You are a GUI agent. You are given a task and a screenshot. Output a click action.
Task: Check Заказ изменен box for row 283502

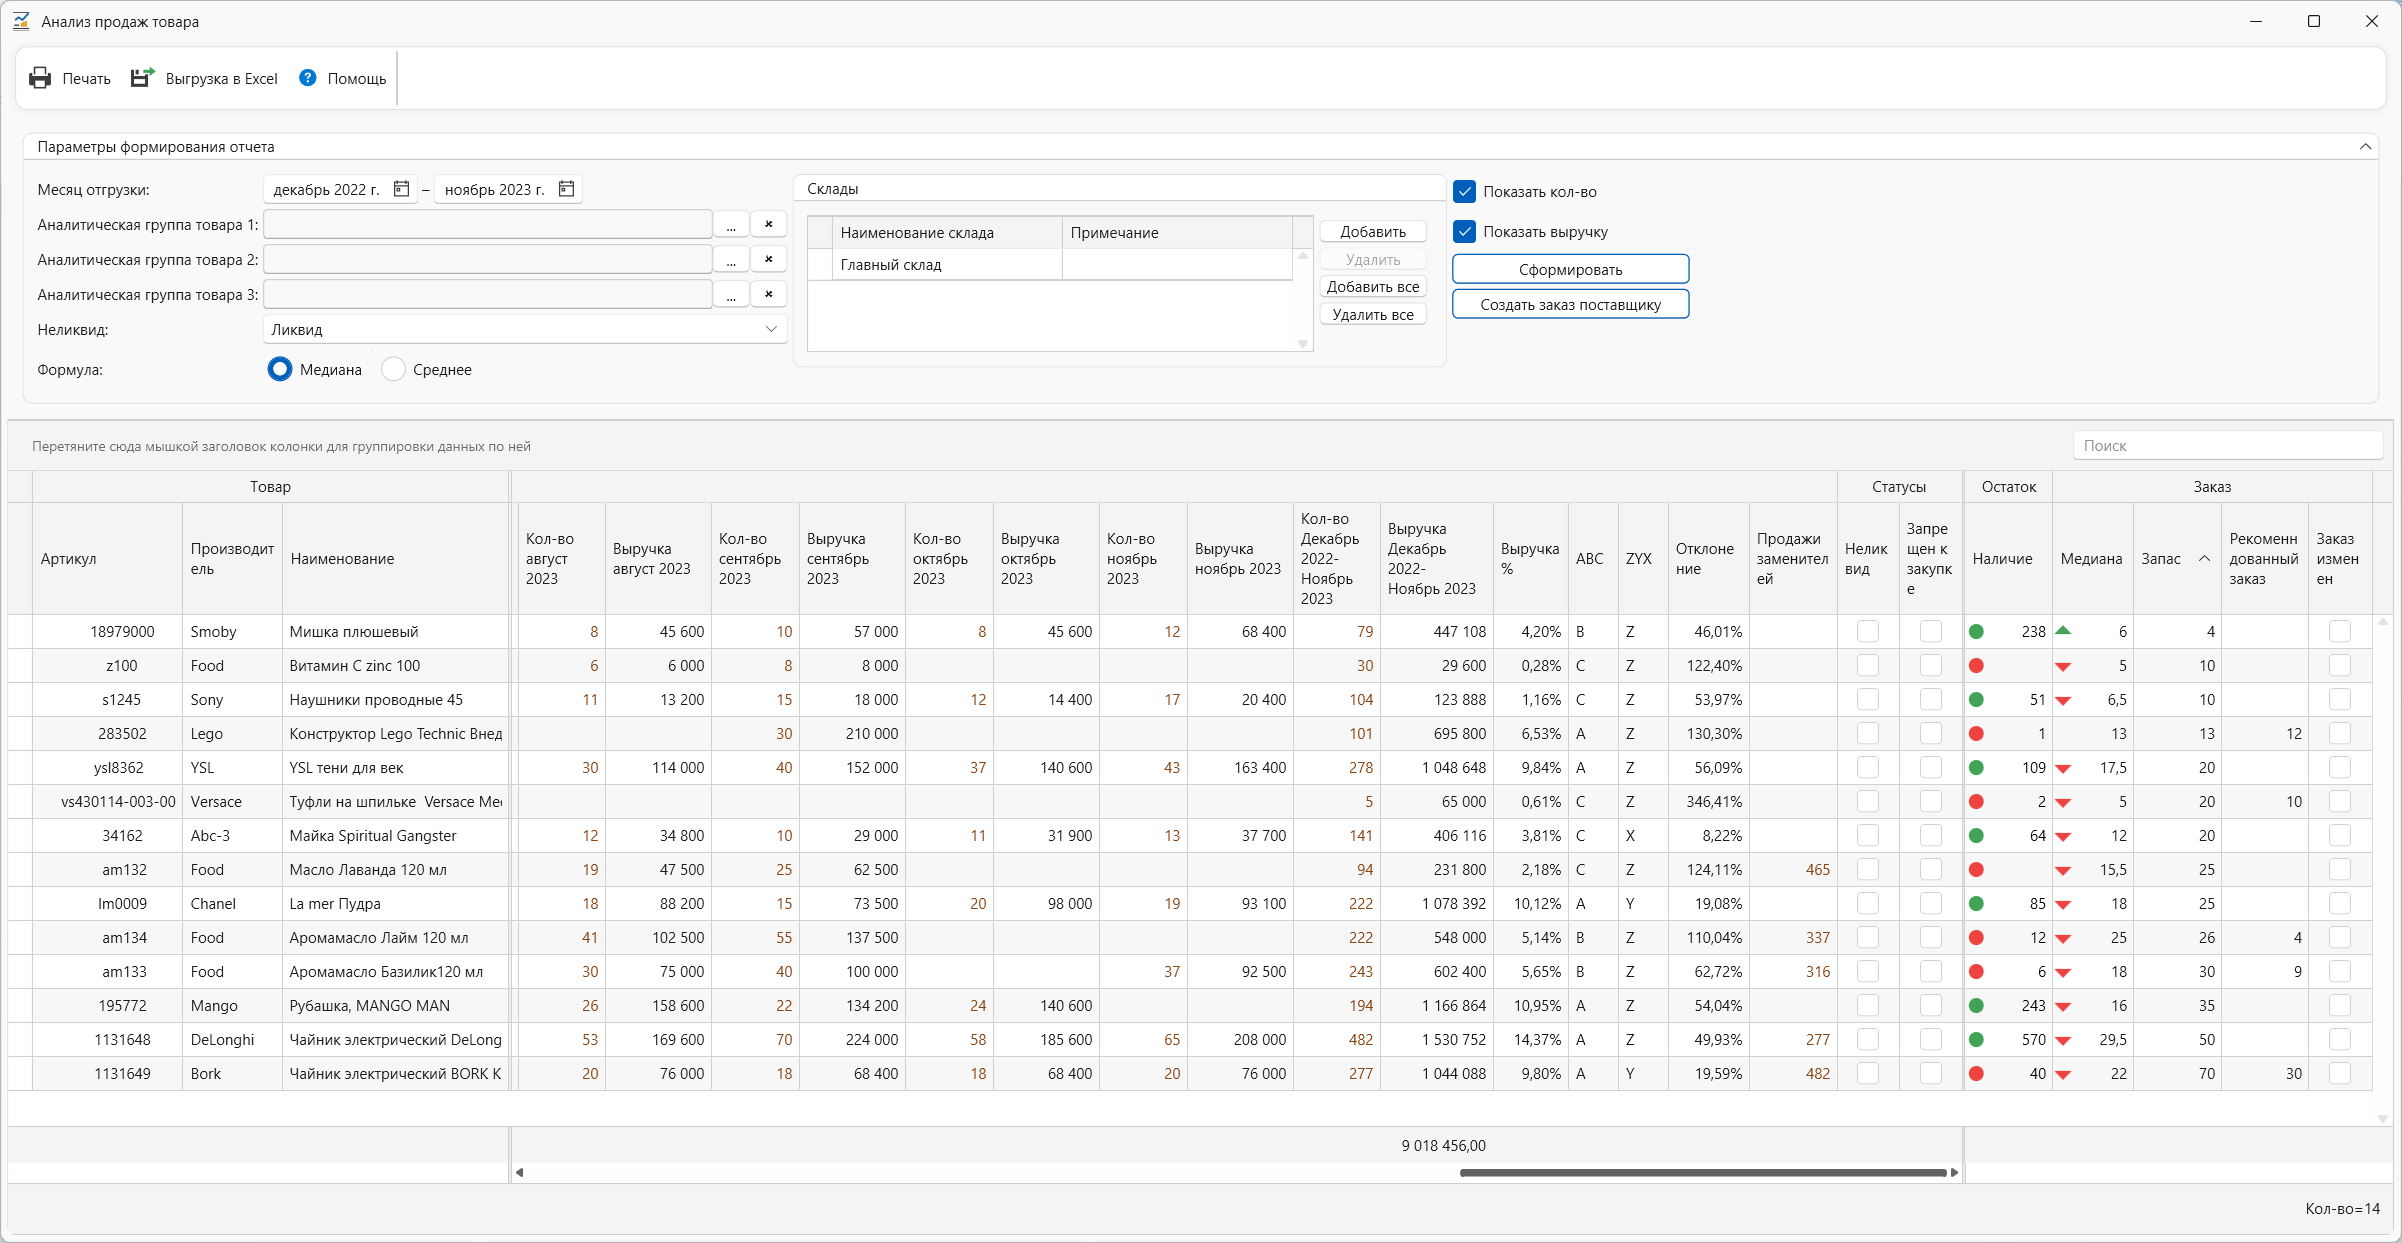pos(2339,734)
